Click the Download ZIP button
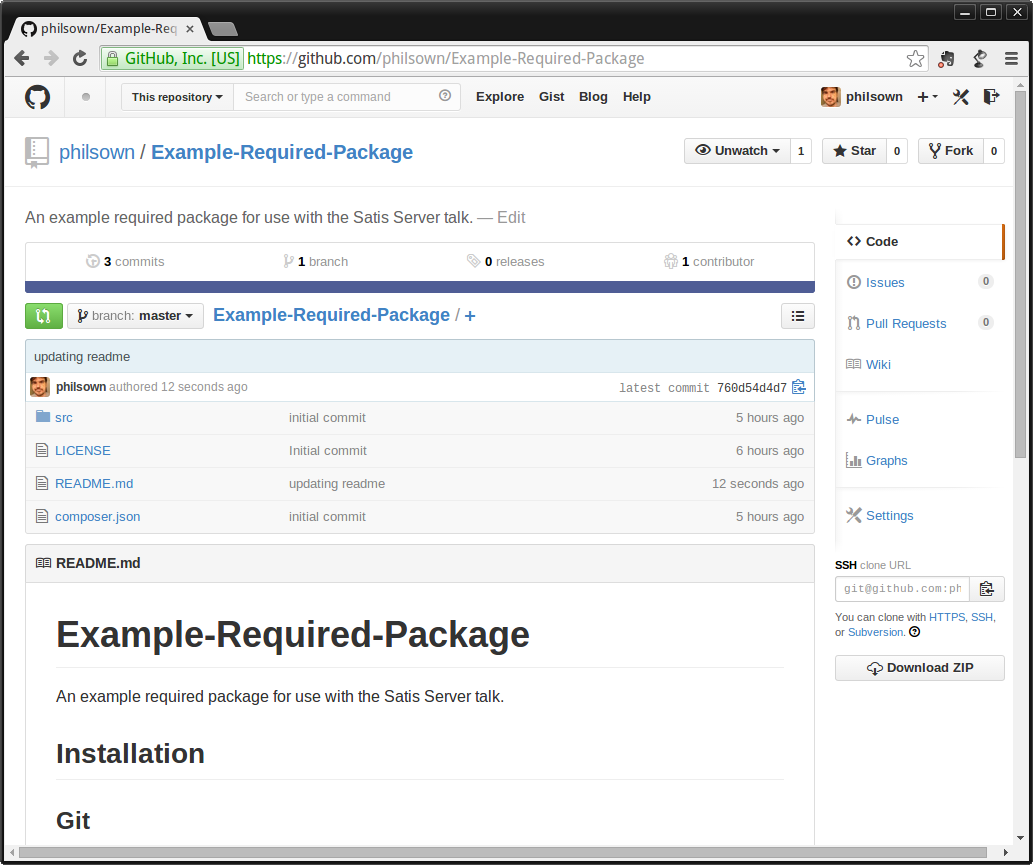Image resolution: width=1033 pixels, height=865 pixels. [x=920, y=667]
